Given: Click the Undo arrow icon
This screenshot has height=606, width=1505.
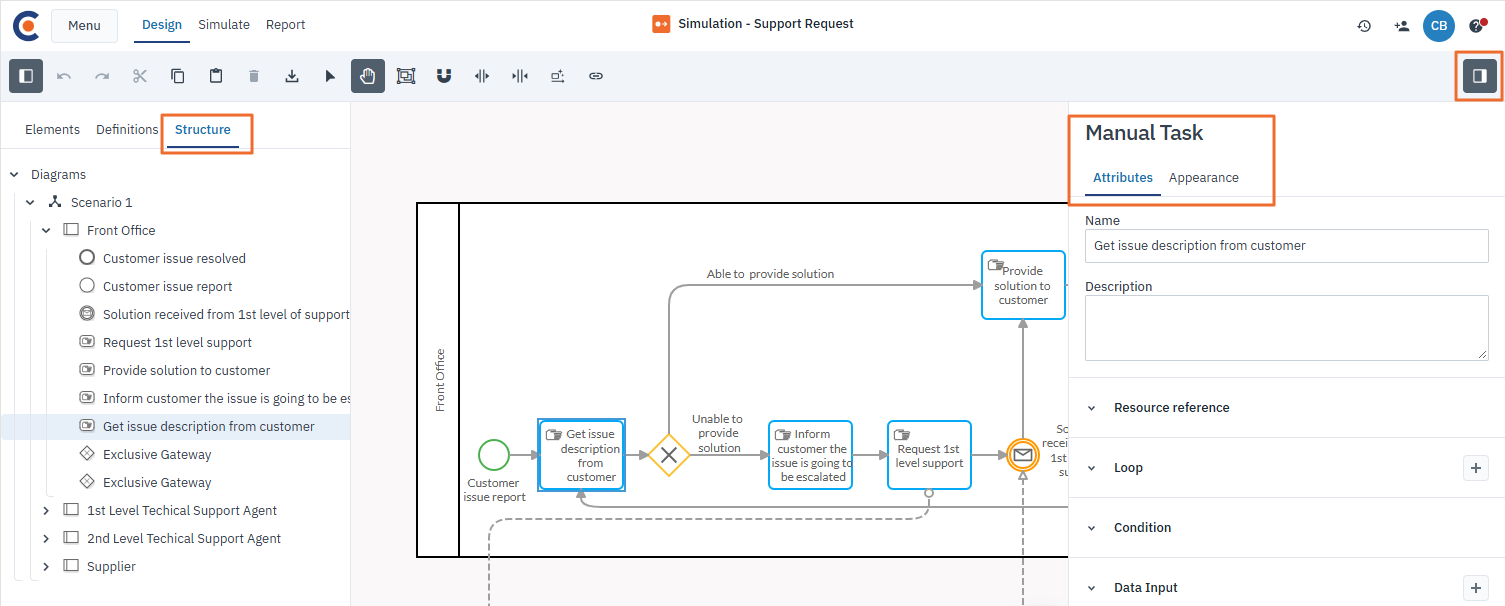Looking at the screenshot, I should 64,76.
